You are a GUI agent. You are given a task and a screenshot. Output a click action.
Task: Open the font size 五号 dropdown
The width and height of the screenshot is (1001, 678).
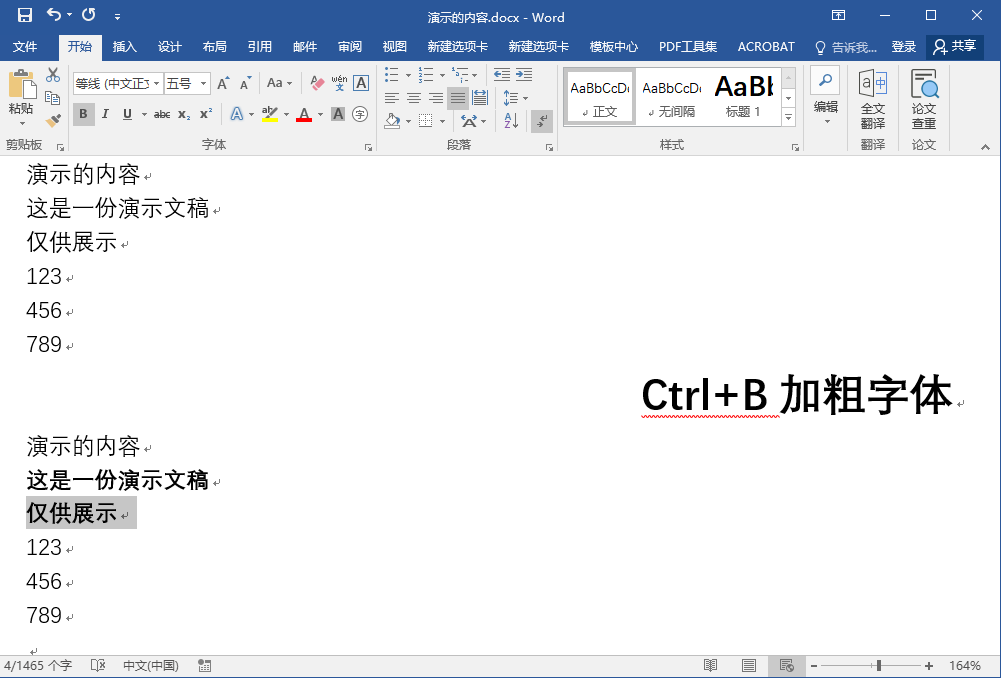204,84
